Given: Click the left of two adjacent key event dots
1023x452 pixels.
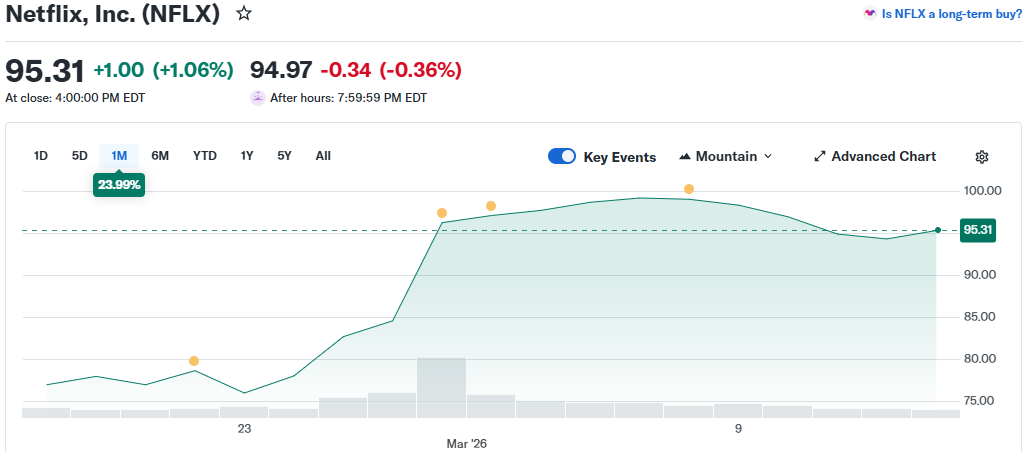Looking at the screenshot, I should coord(442,213).
